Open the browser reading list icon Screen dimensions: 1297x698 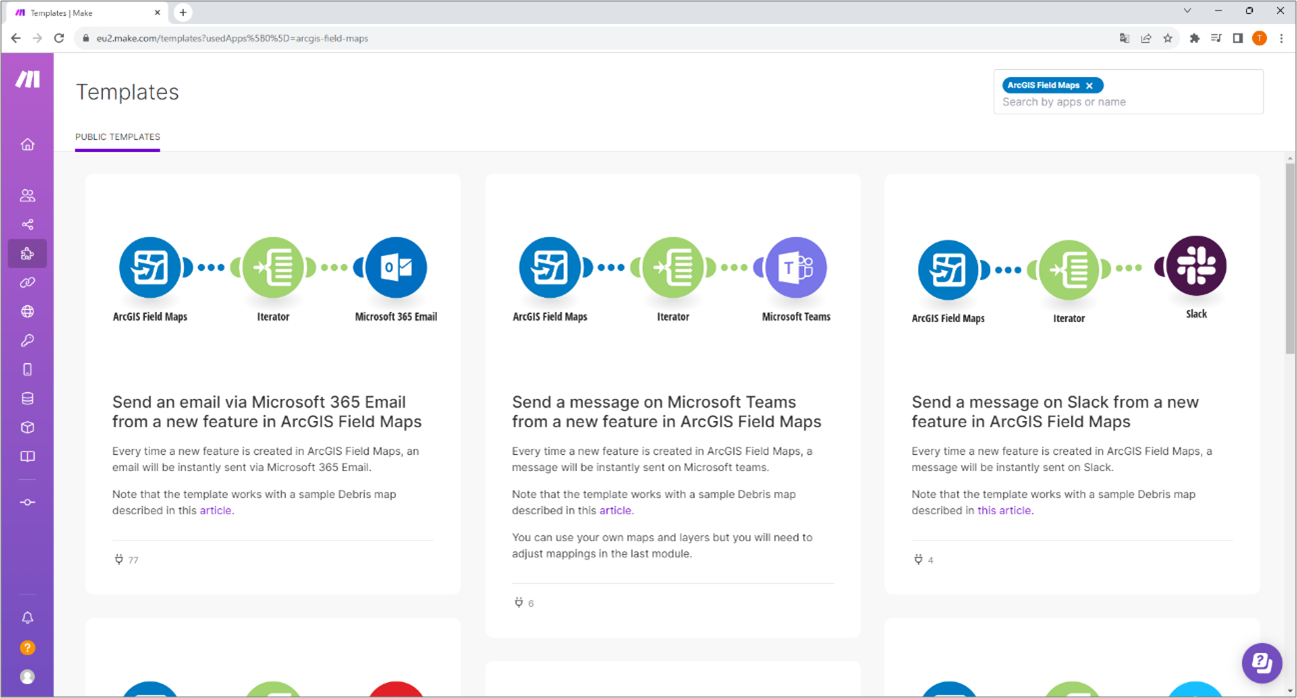click(1216, 38)
